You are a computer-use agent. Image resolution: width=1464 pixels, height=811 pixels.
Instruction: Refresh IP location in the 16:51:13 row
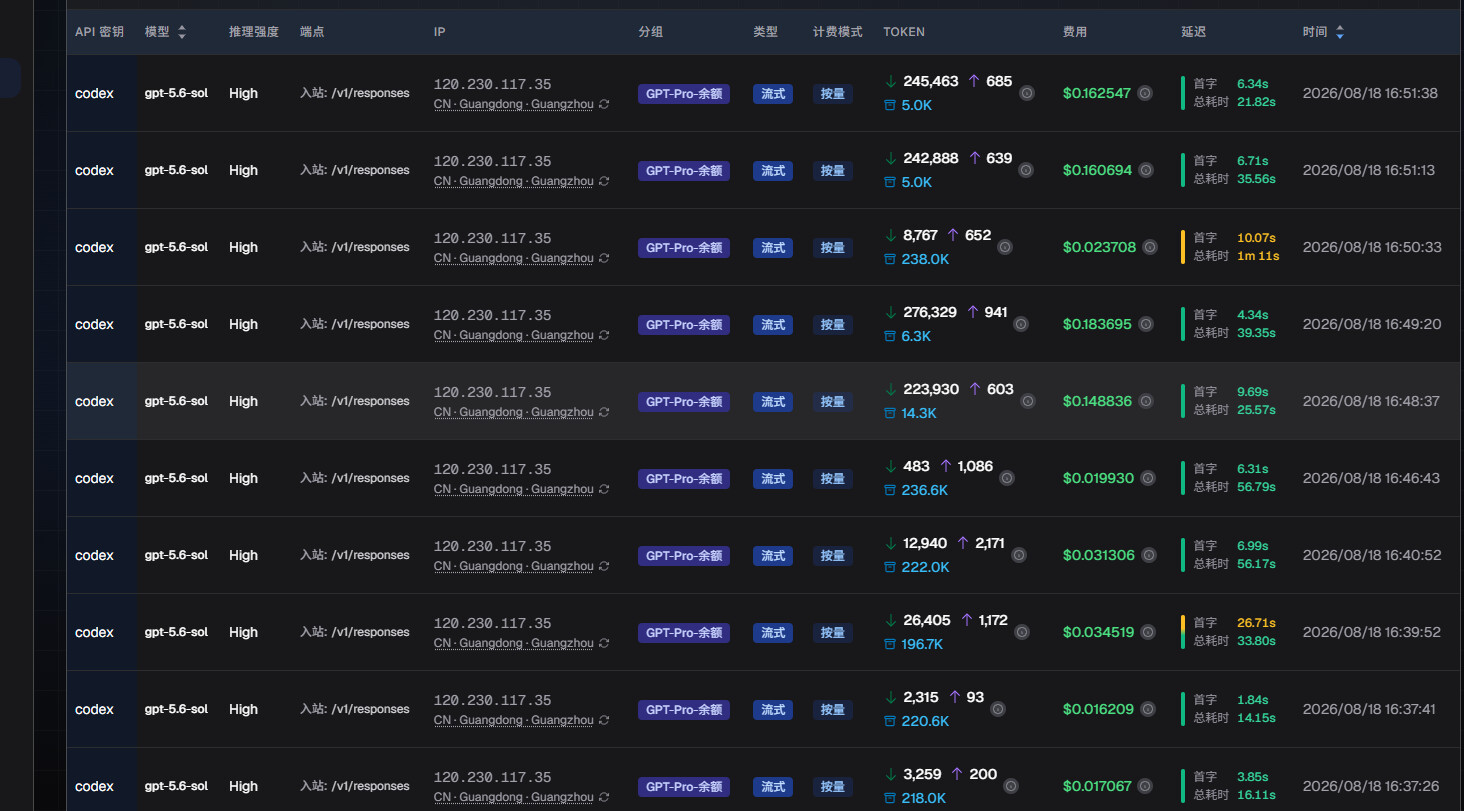(604, 181)
